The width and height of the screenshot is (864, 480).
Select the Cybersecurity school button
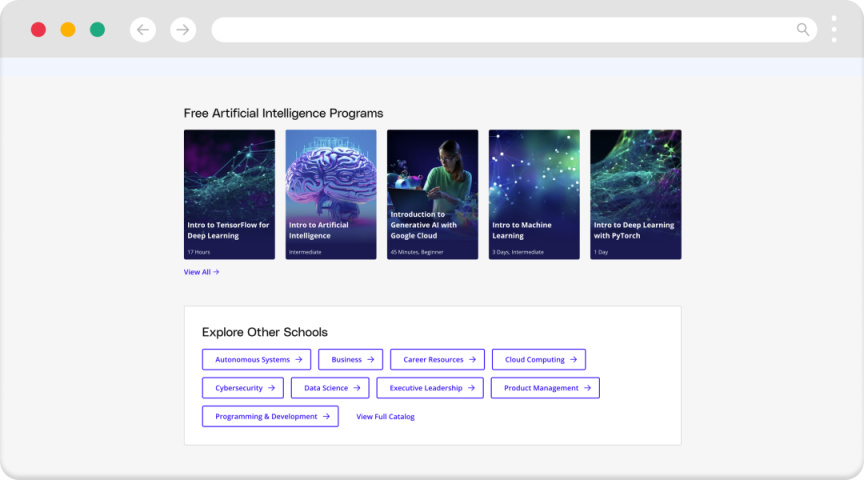243,388
